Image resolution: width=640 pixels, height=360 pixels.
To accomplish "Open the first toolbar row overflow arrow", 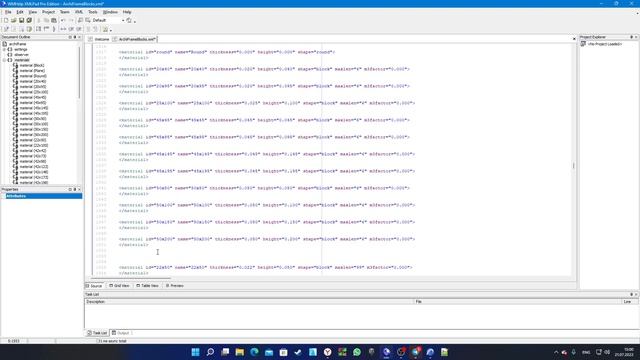I will point(135,21).
